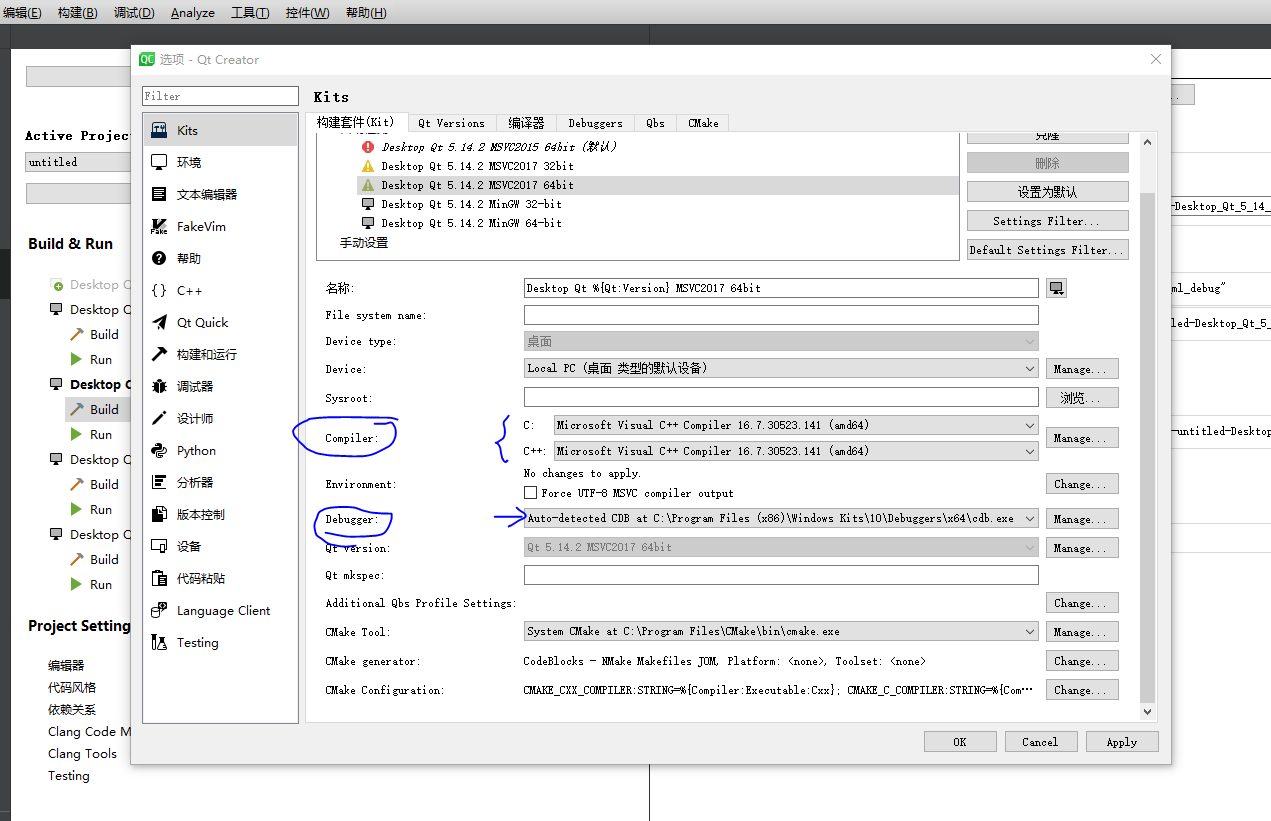Select the Desktop Qt 5.14.2 MSVC2015 64bit kit

click(x=498, y=147)
